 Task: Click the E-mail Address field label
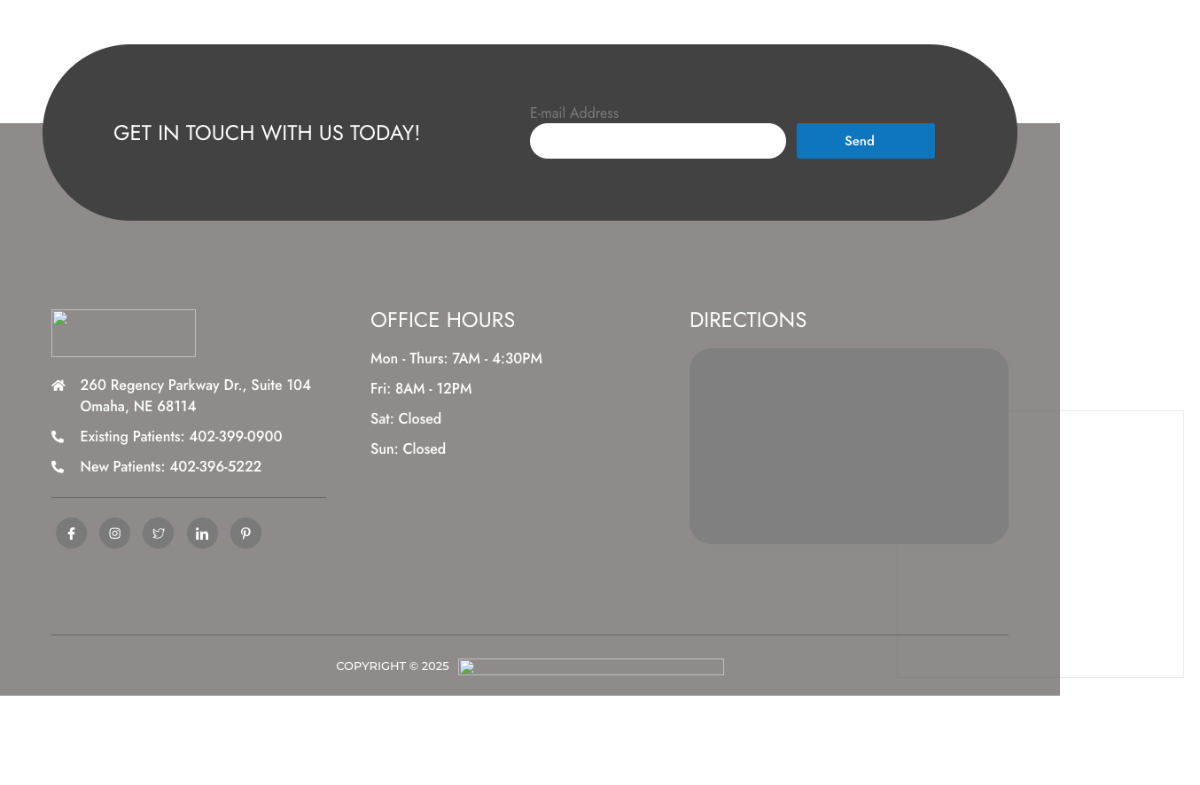click(574, 113)
